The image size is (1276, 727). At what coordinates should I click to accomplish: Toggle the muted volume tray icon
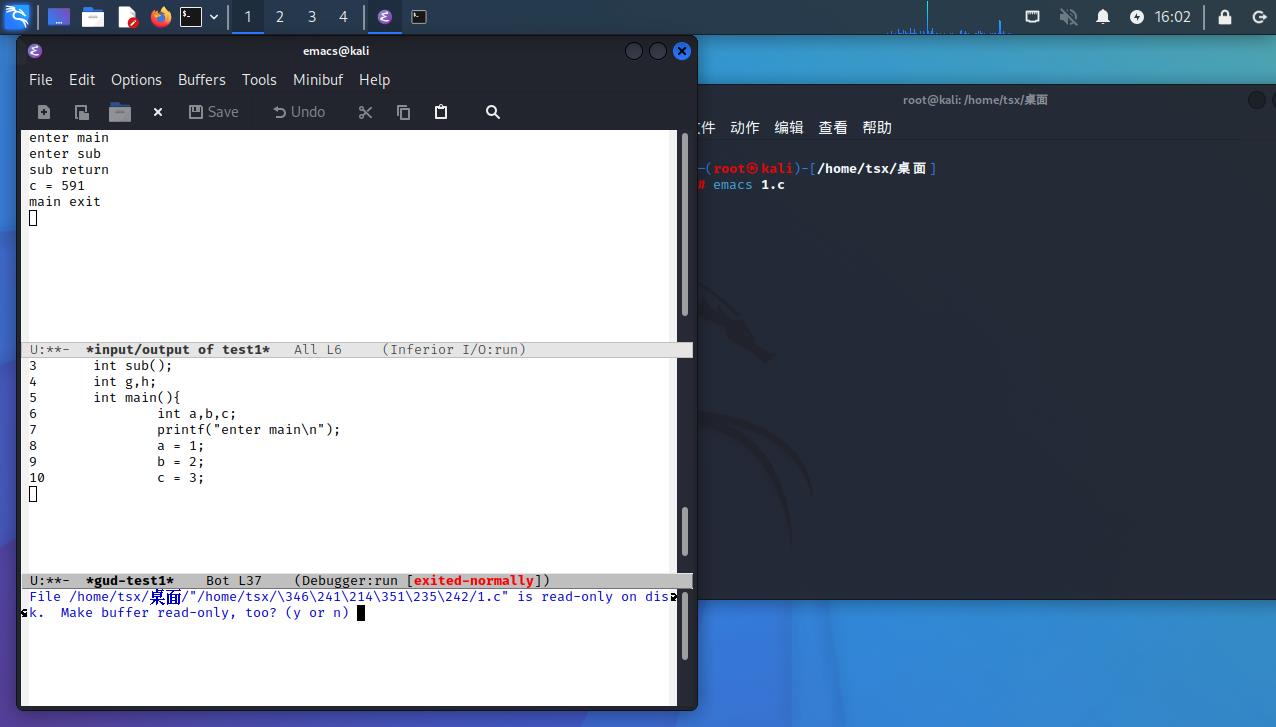1068,17
